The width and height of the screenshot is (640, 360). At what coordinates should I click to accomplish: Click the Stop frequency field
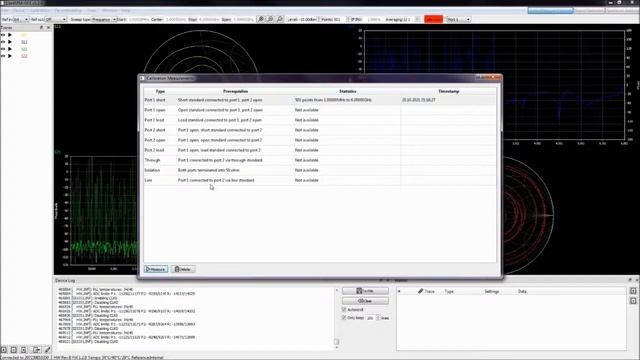[x=209, y=19]
